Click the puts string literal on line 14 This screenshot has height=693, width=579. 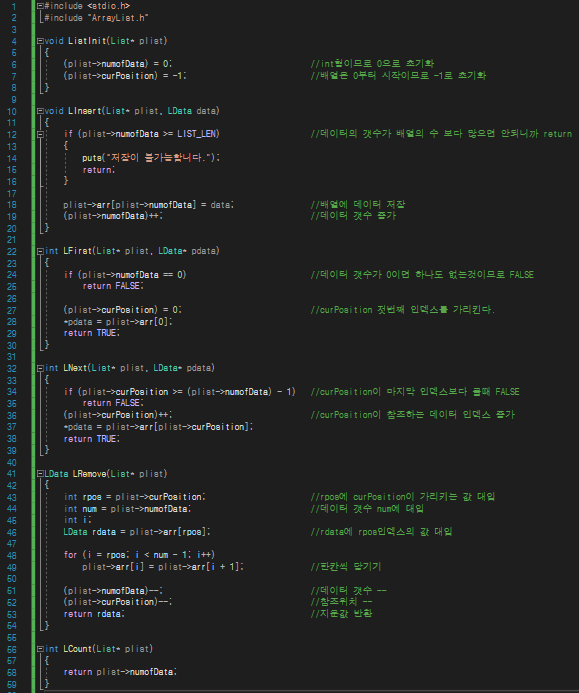160,157
